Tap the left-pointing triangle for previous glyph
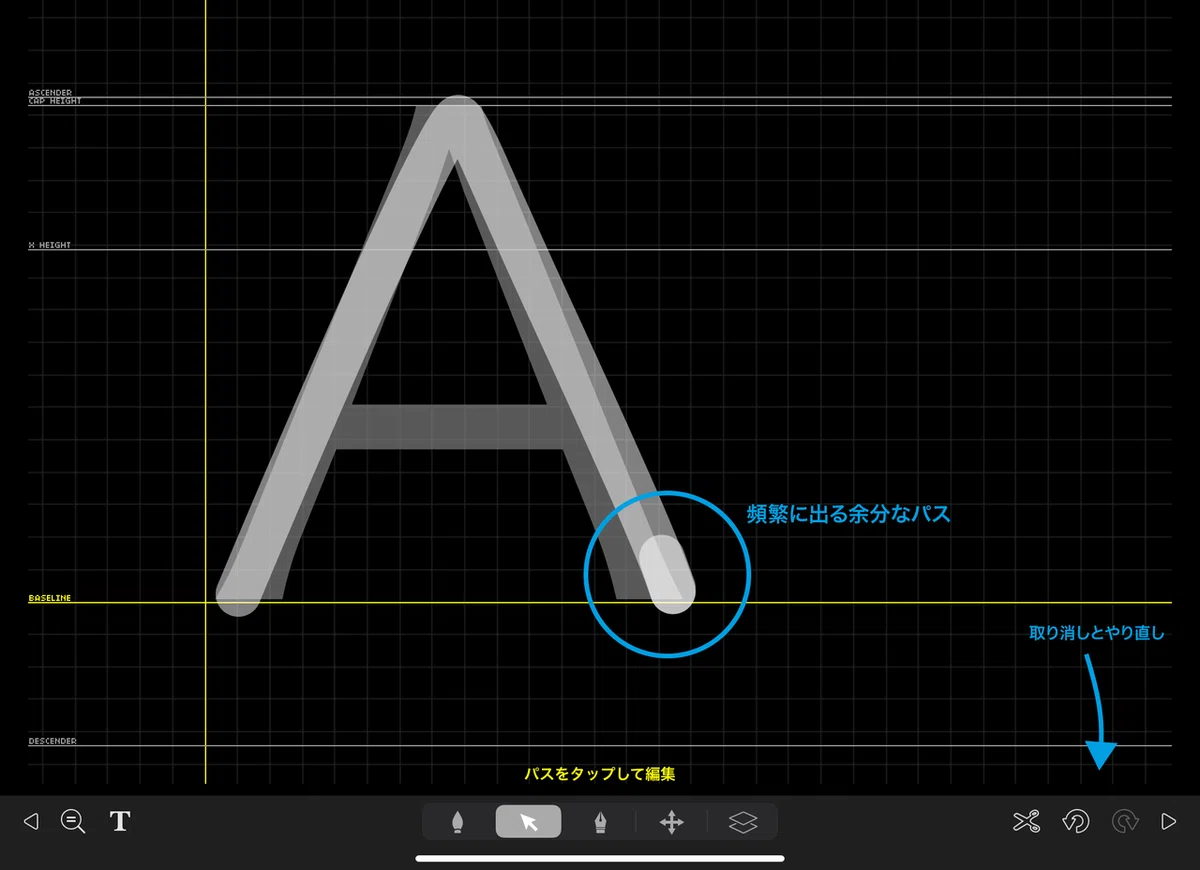 click(30, 822)
